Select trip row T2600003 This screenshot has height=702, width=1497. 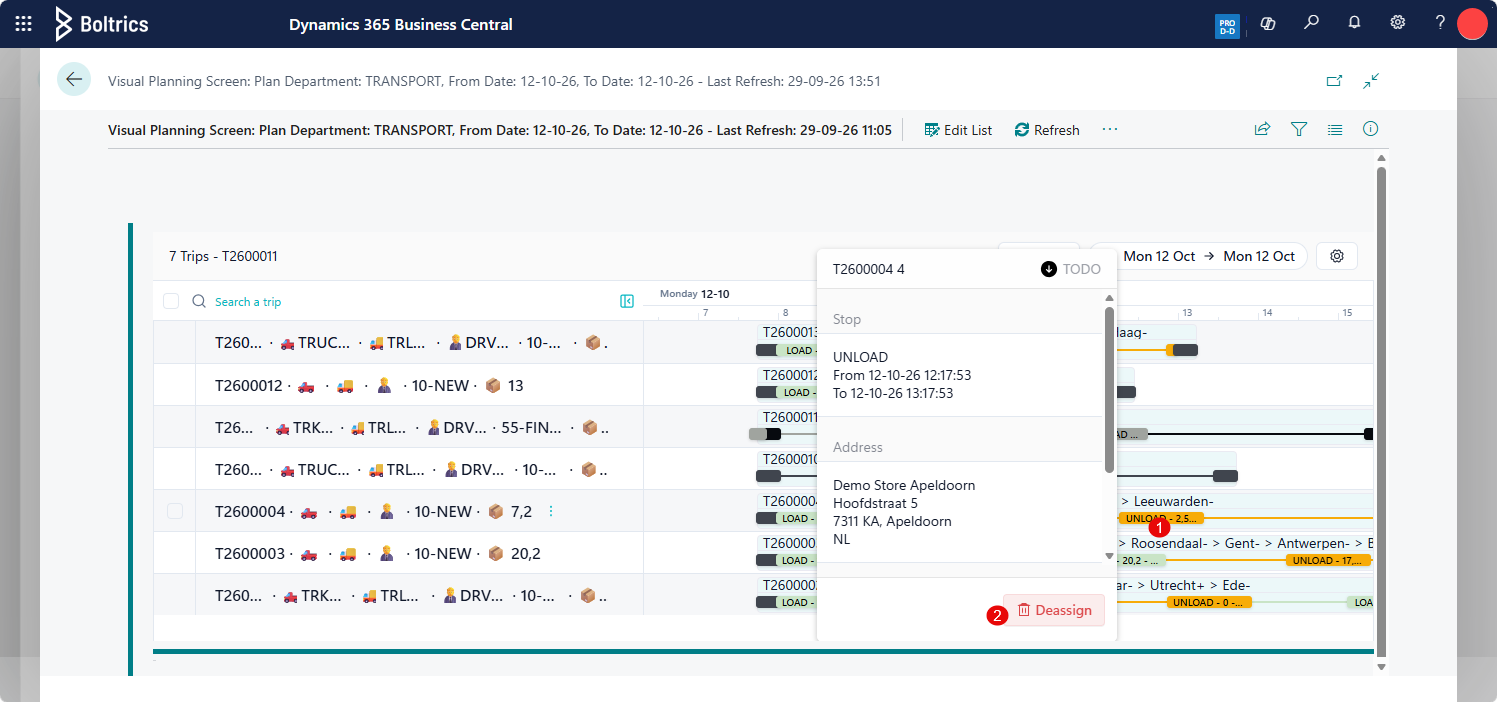coord(398,553)
